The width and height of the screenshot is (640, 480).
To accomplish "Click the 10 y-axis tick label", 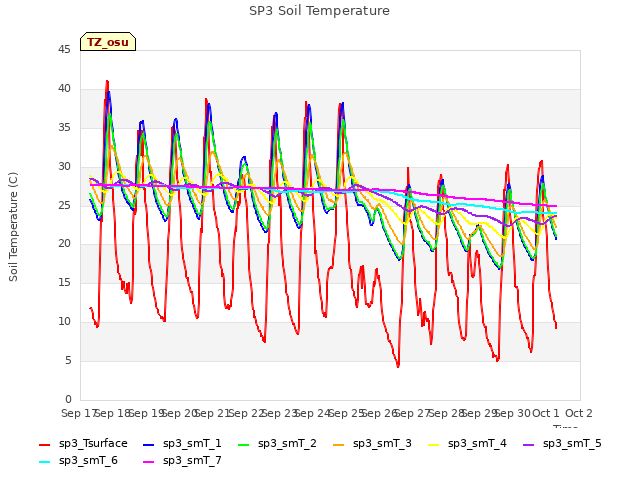I will (x=64, y=322).
